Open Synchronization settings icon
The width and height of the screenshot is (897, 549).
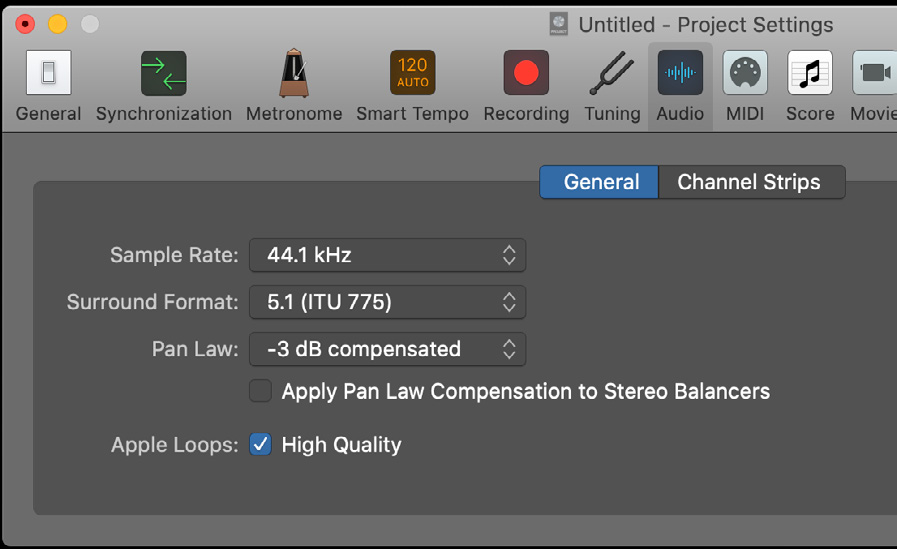point(164,73)
